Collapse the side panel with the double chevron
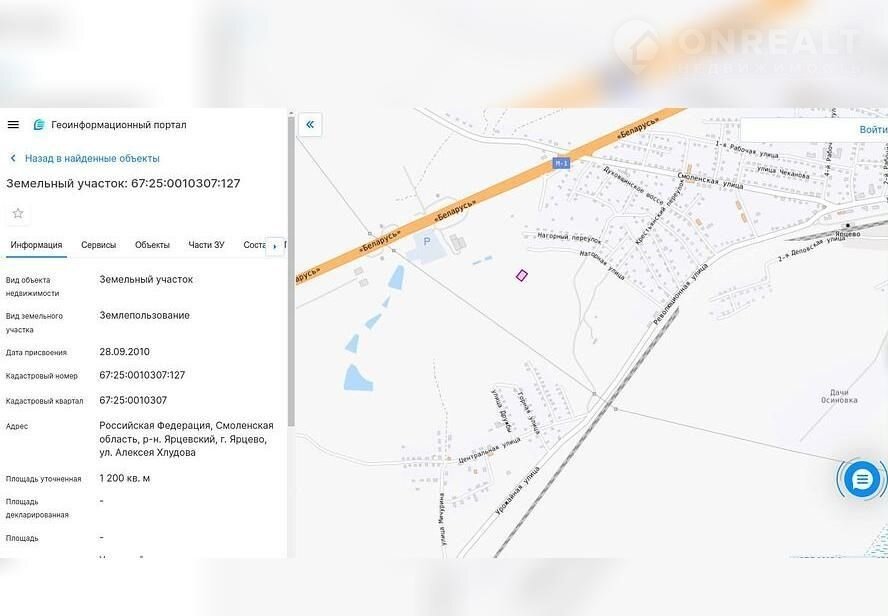 [x=310, y=125]
